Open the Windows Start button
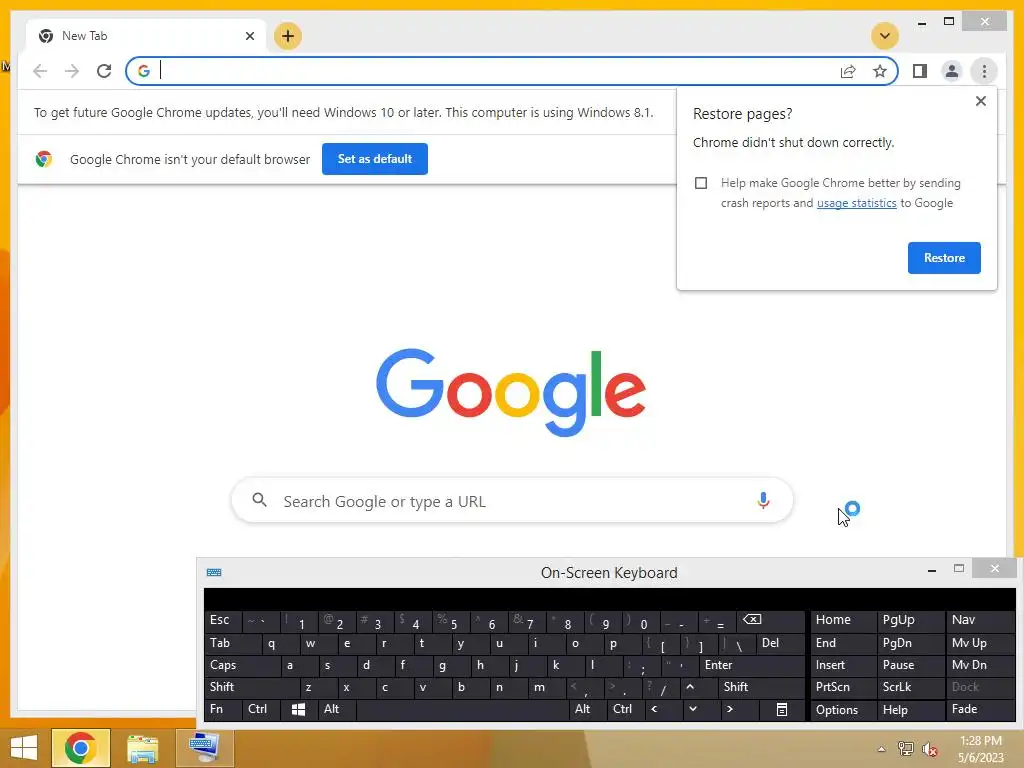 click(24, 748)
